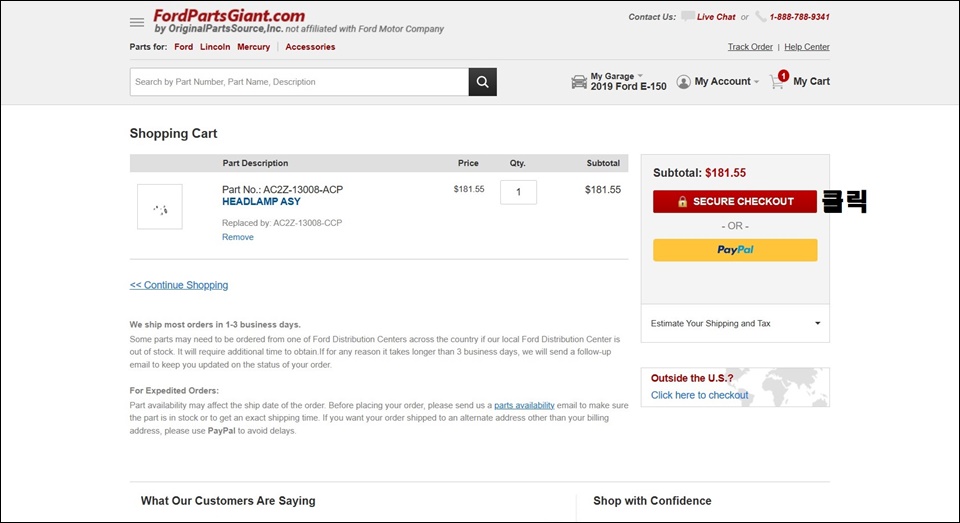The image size is (960, 523).
Task: Click the Secure Checkout button
Action: 735,201
